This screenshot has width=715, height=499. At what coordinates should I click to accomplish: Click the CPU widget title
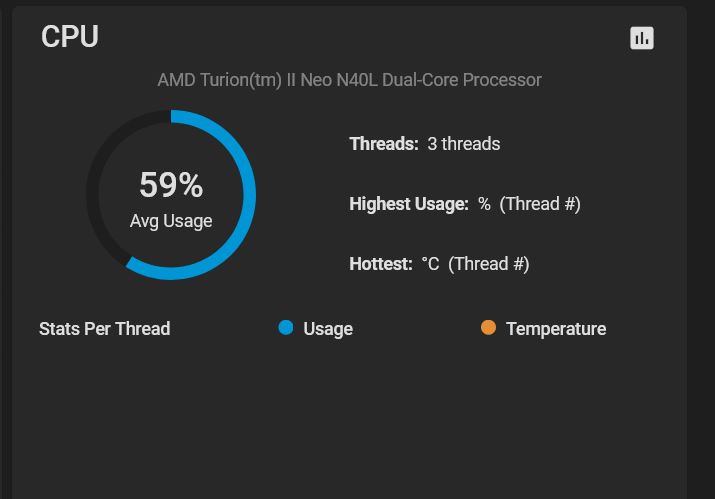coord(70,36)
